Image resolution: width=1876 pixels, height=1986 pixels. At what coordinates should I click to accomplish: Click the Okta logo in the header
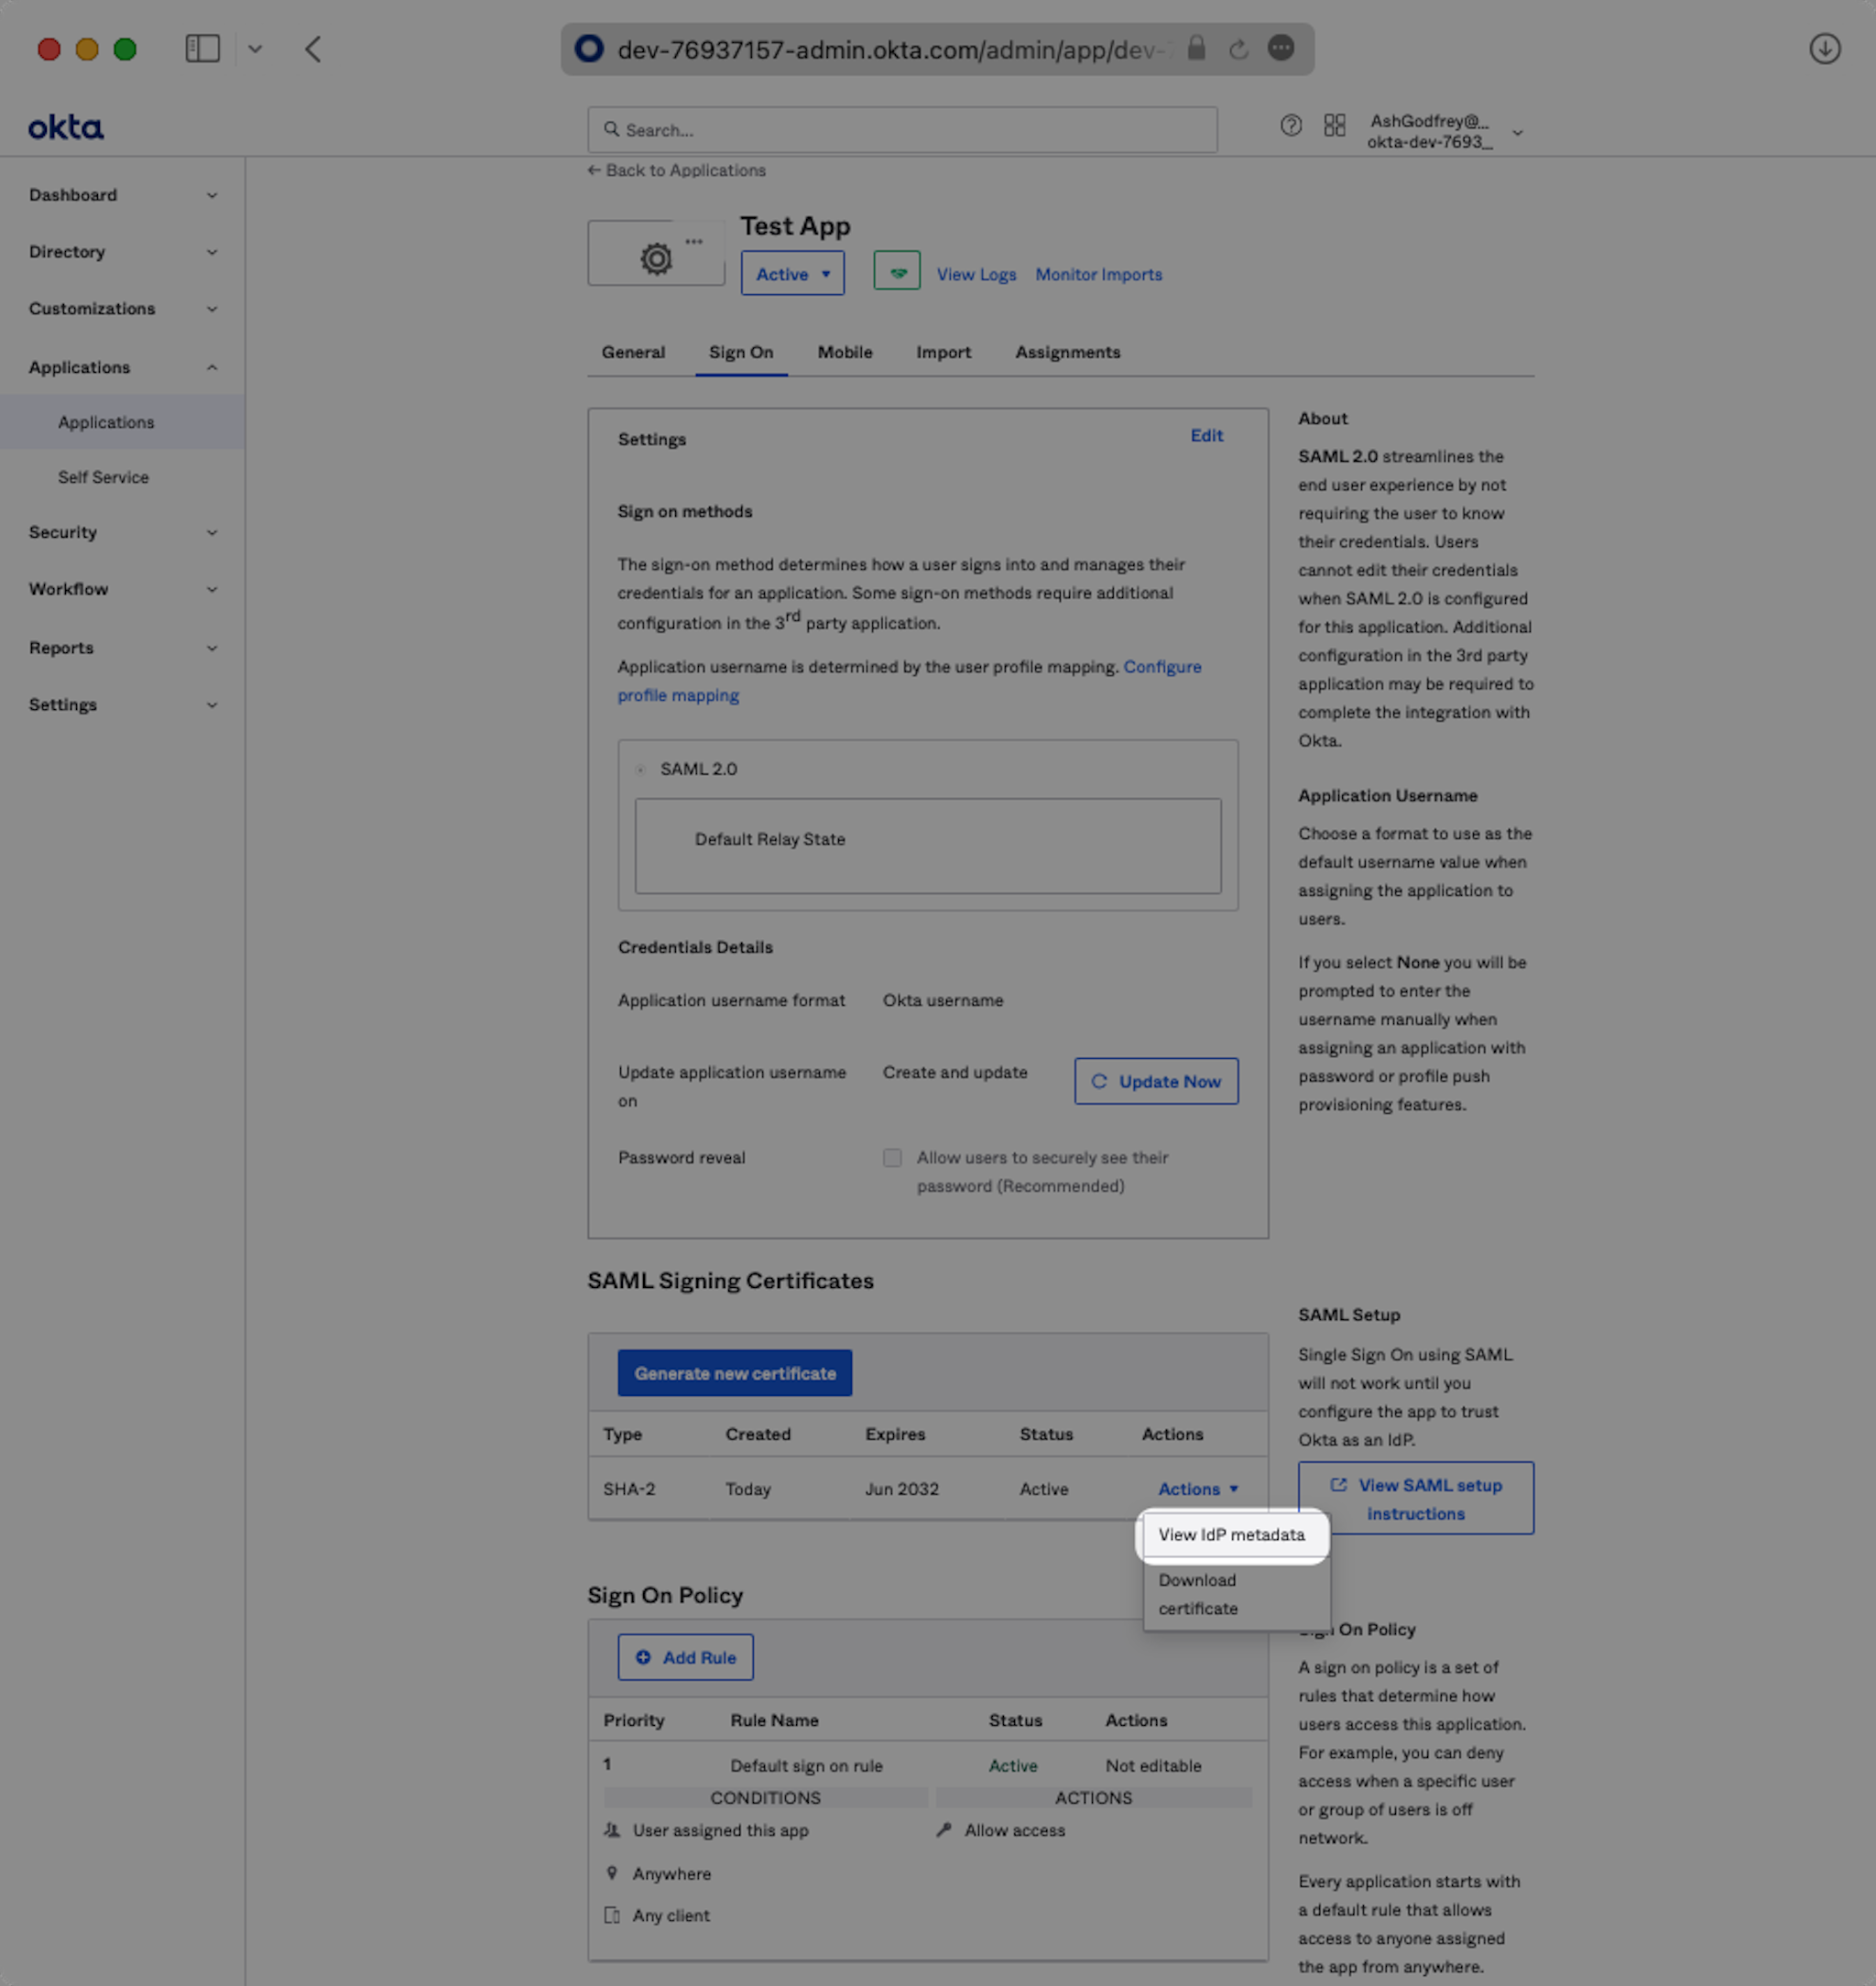(x=66, y=128)
